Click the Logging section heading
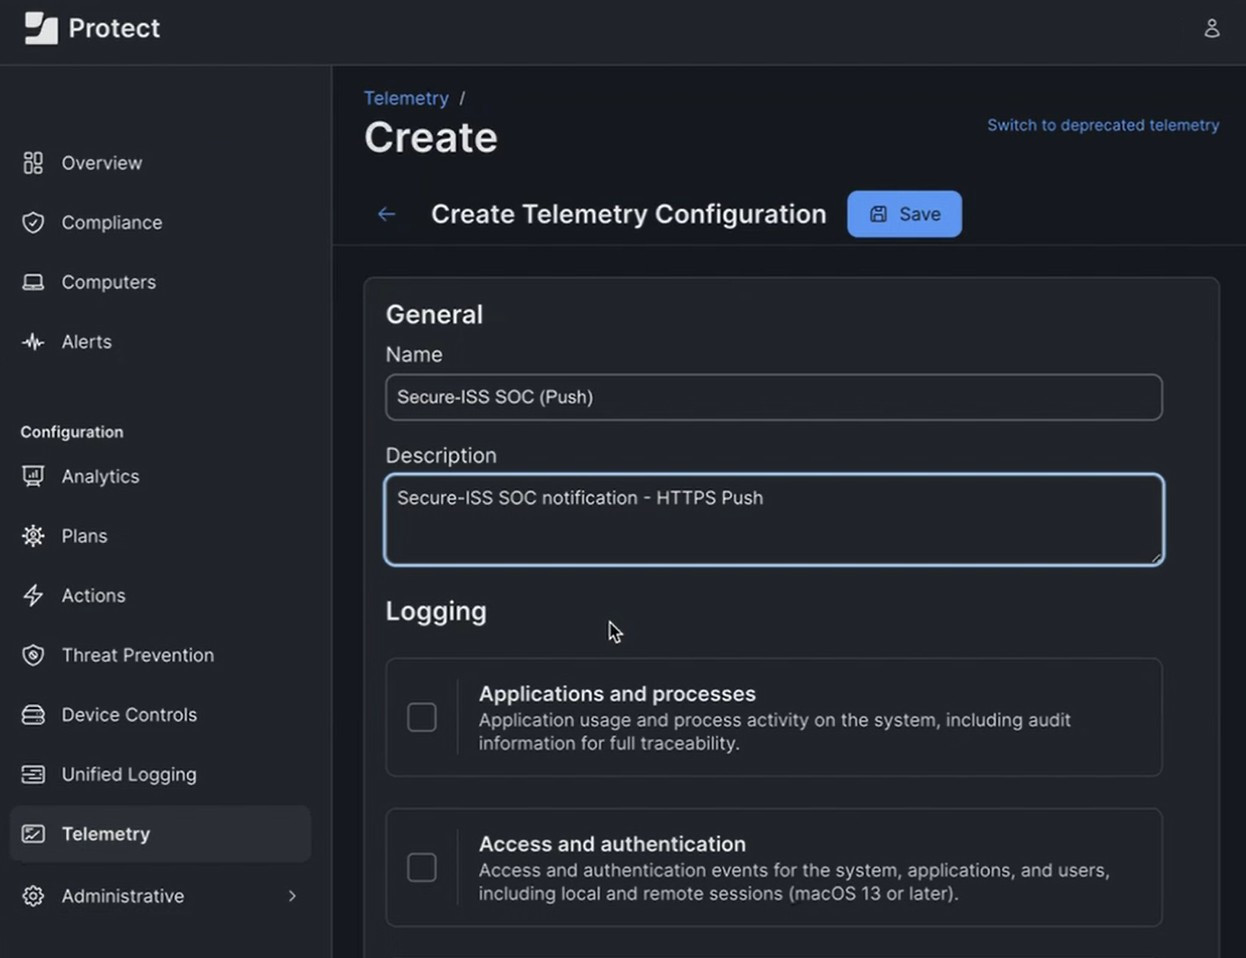1246x958 pixels. pos(436,611)
